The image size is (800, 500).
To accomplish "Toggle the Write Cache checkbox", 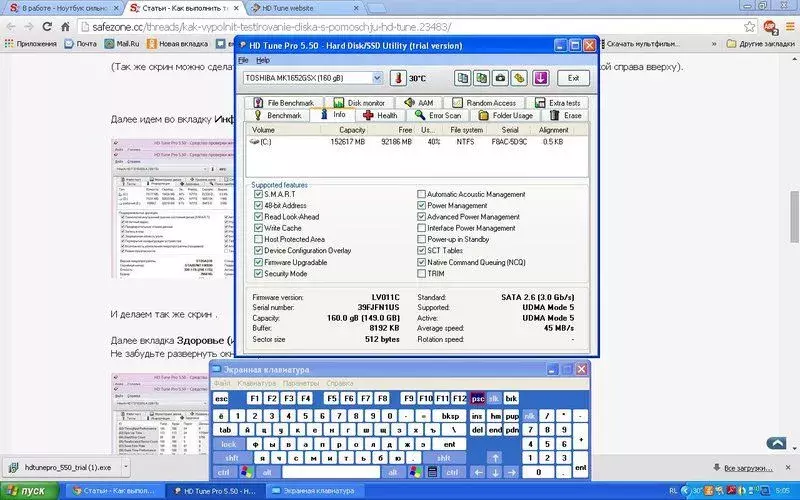I will 258,228.
